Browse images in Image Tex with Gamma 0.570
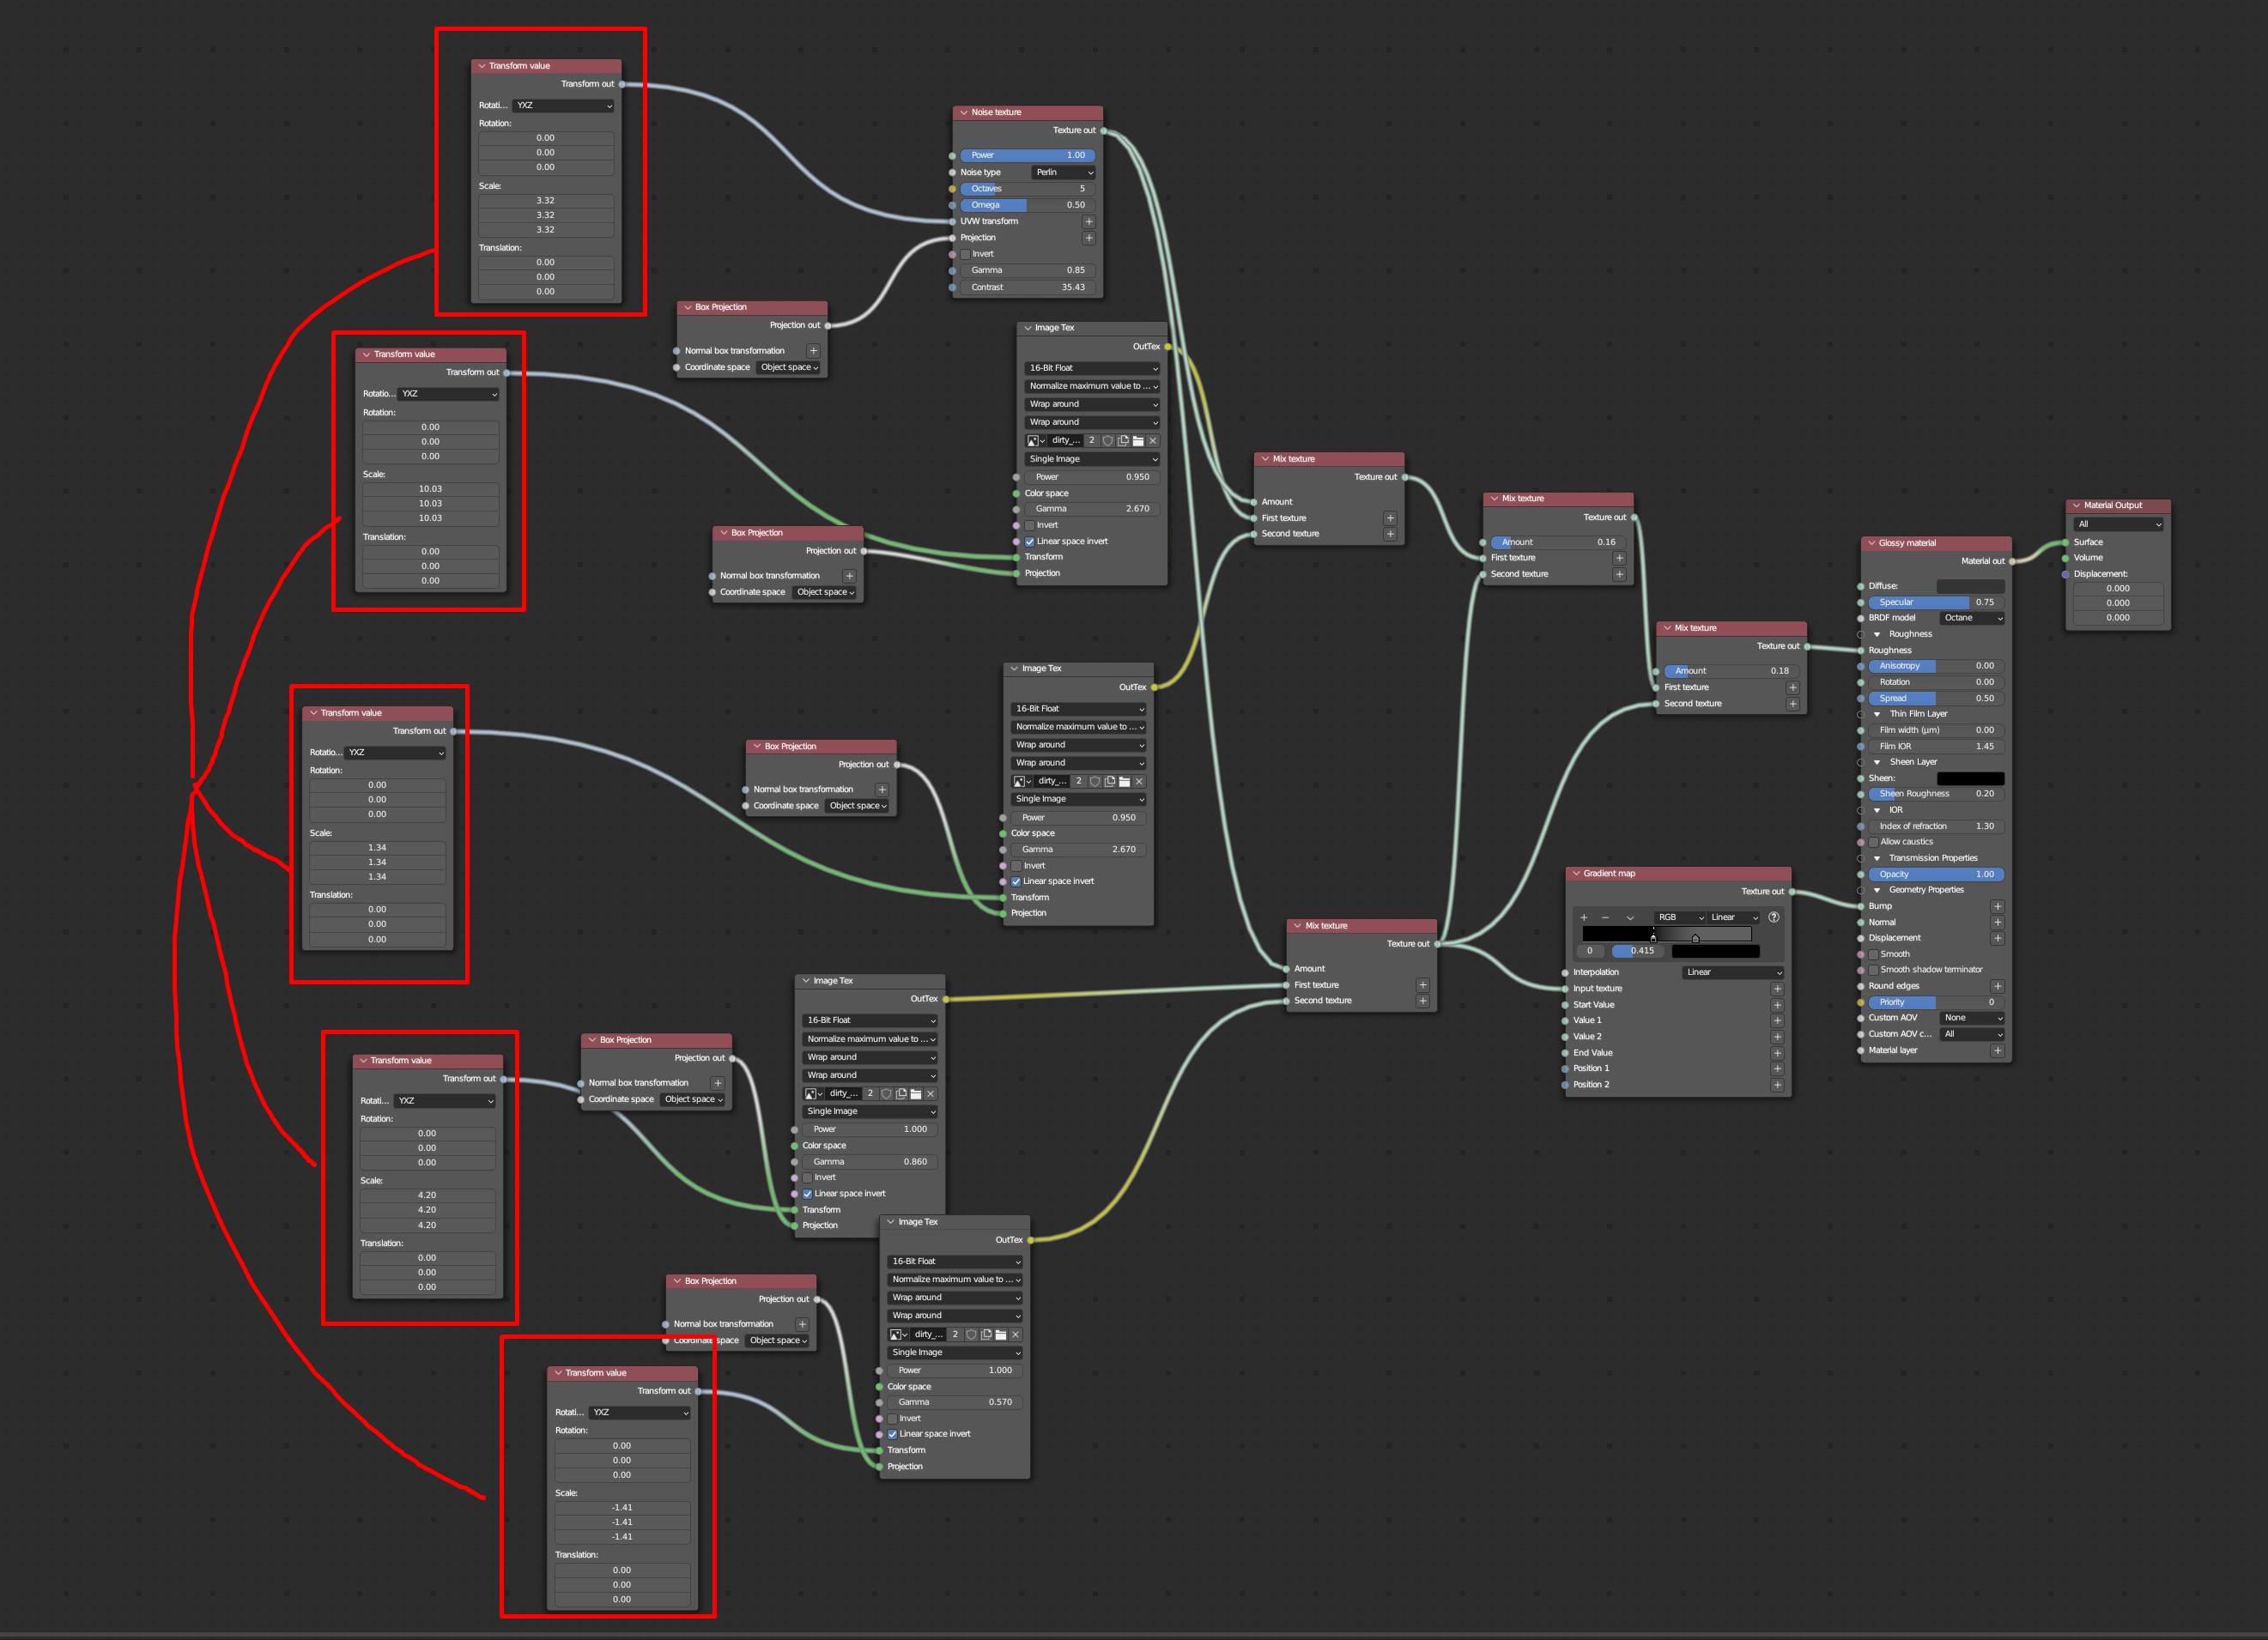Viewport: 2268px width, 1640px height. pyautogui.click(x=899, y=1335)
